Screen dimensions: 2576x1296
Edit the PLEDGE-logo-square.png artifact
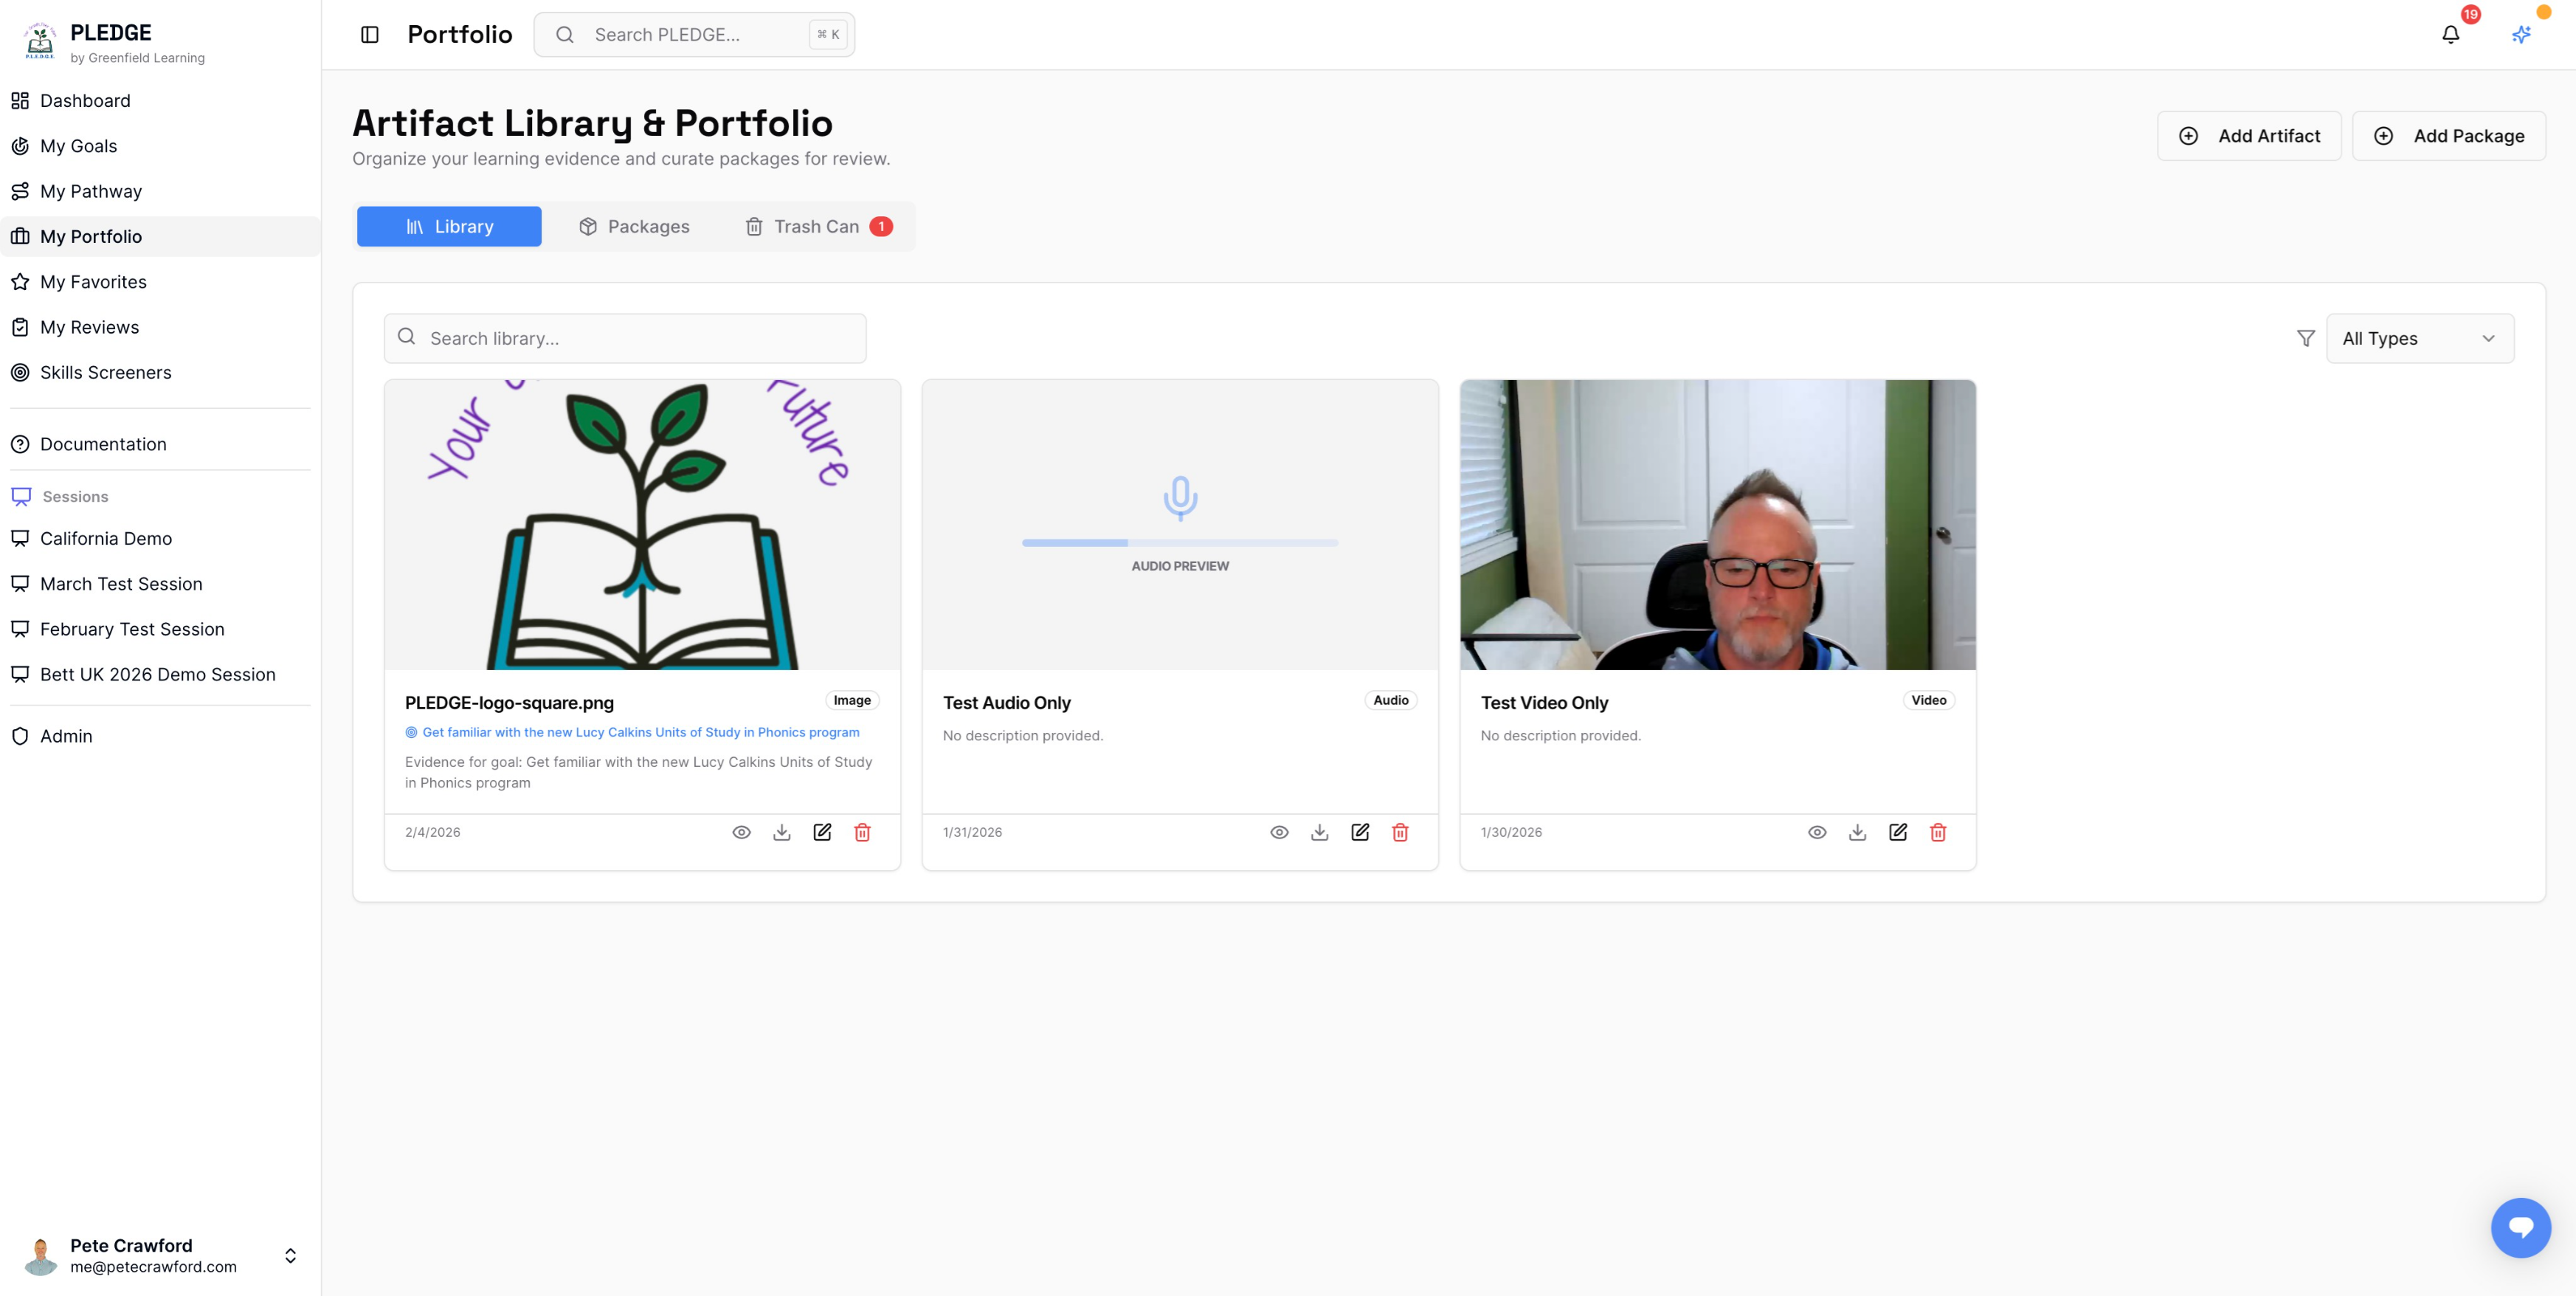tap(822, 832)
